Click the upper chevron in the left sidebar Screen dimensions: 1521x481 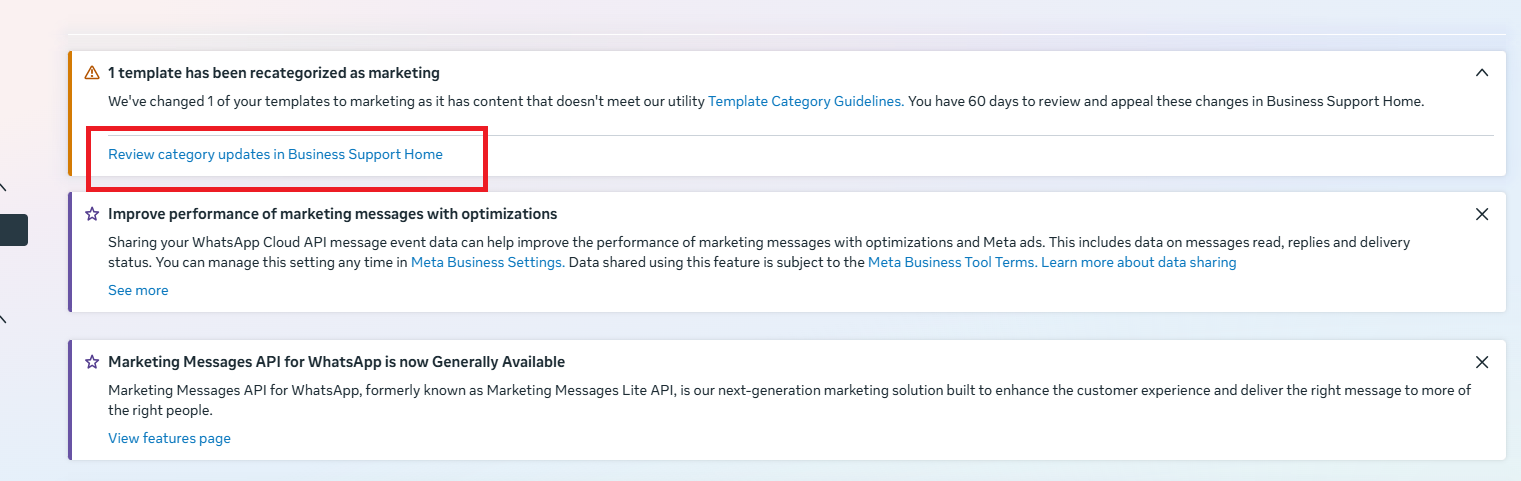click(x=3, y=187)
